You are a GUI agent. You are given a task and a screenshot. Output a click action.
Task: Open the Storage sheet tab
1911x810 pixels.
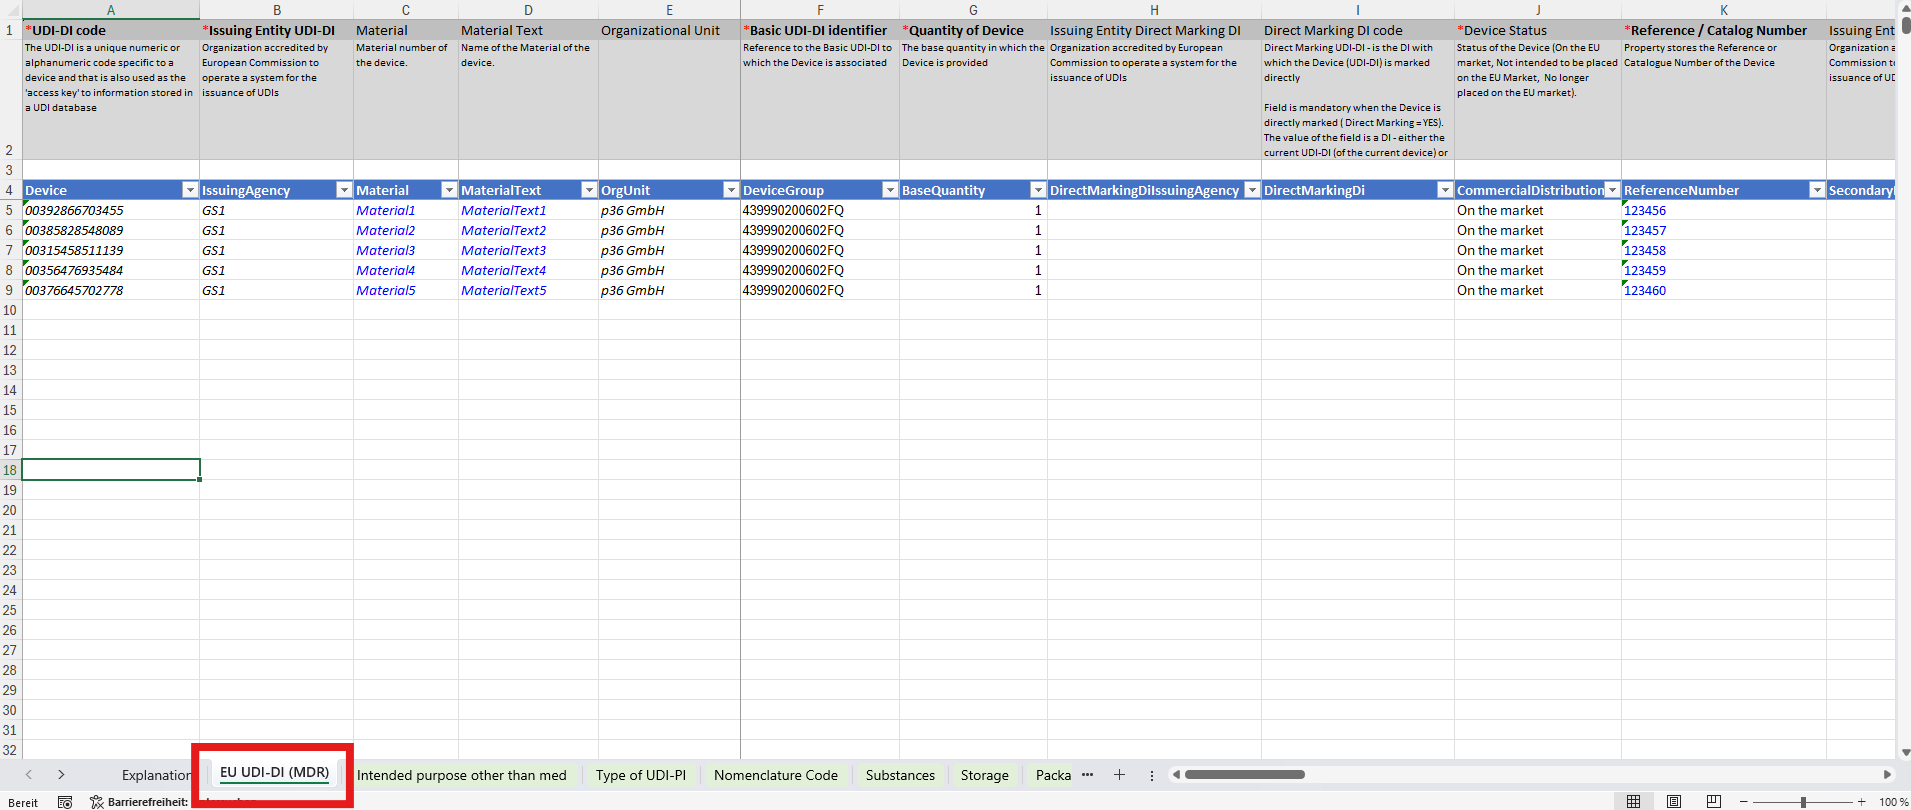click(984, 775)
